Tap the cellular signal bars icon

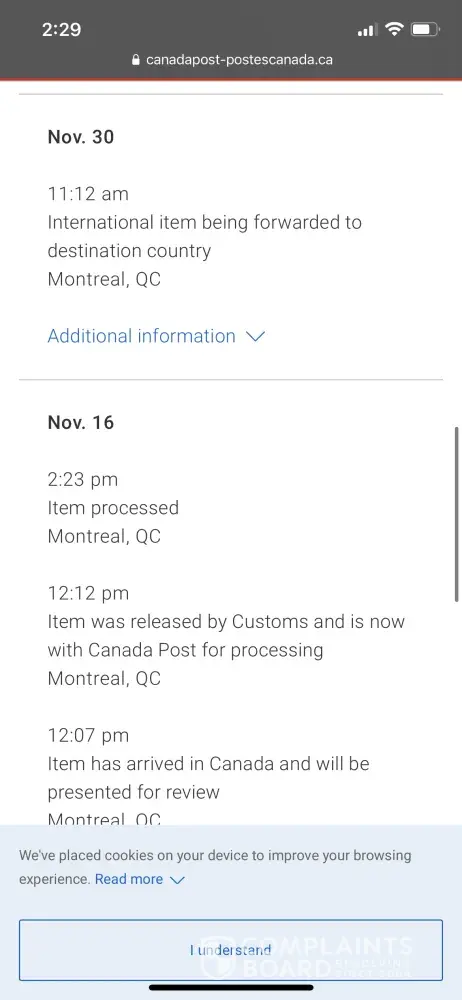[x=367, y=30]
